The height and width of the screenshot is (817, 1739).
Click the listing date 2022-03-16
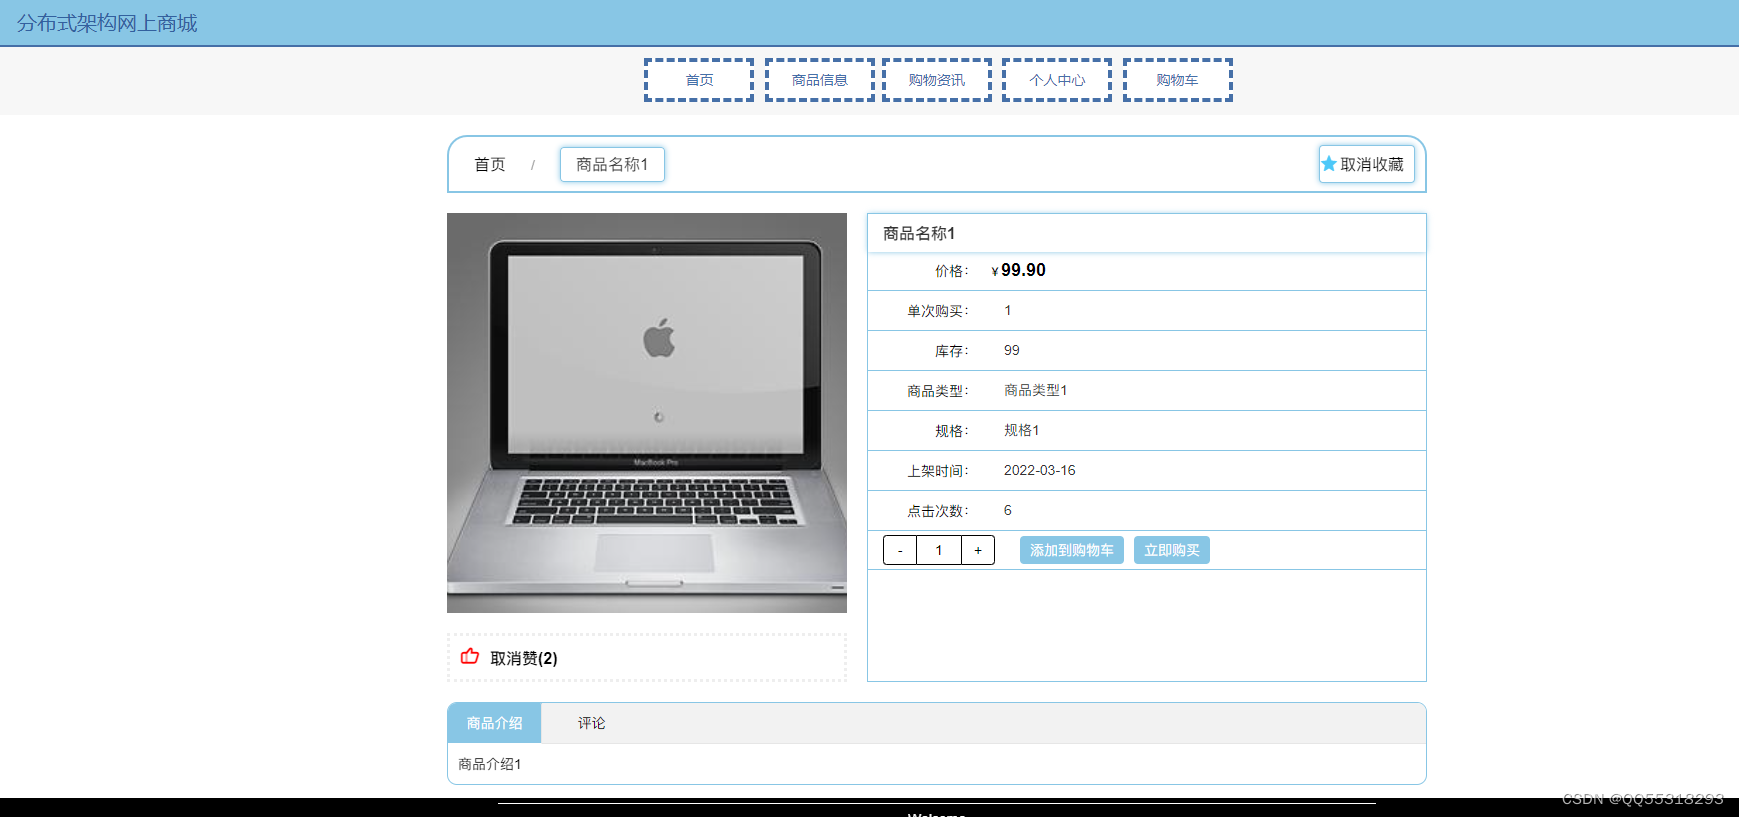[1040, 470]
